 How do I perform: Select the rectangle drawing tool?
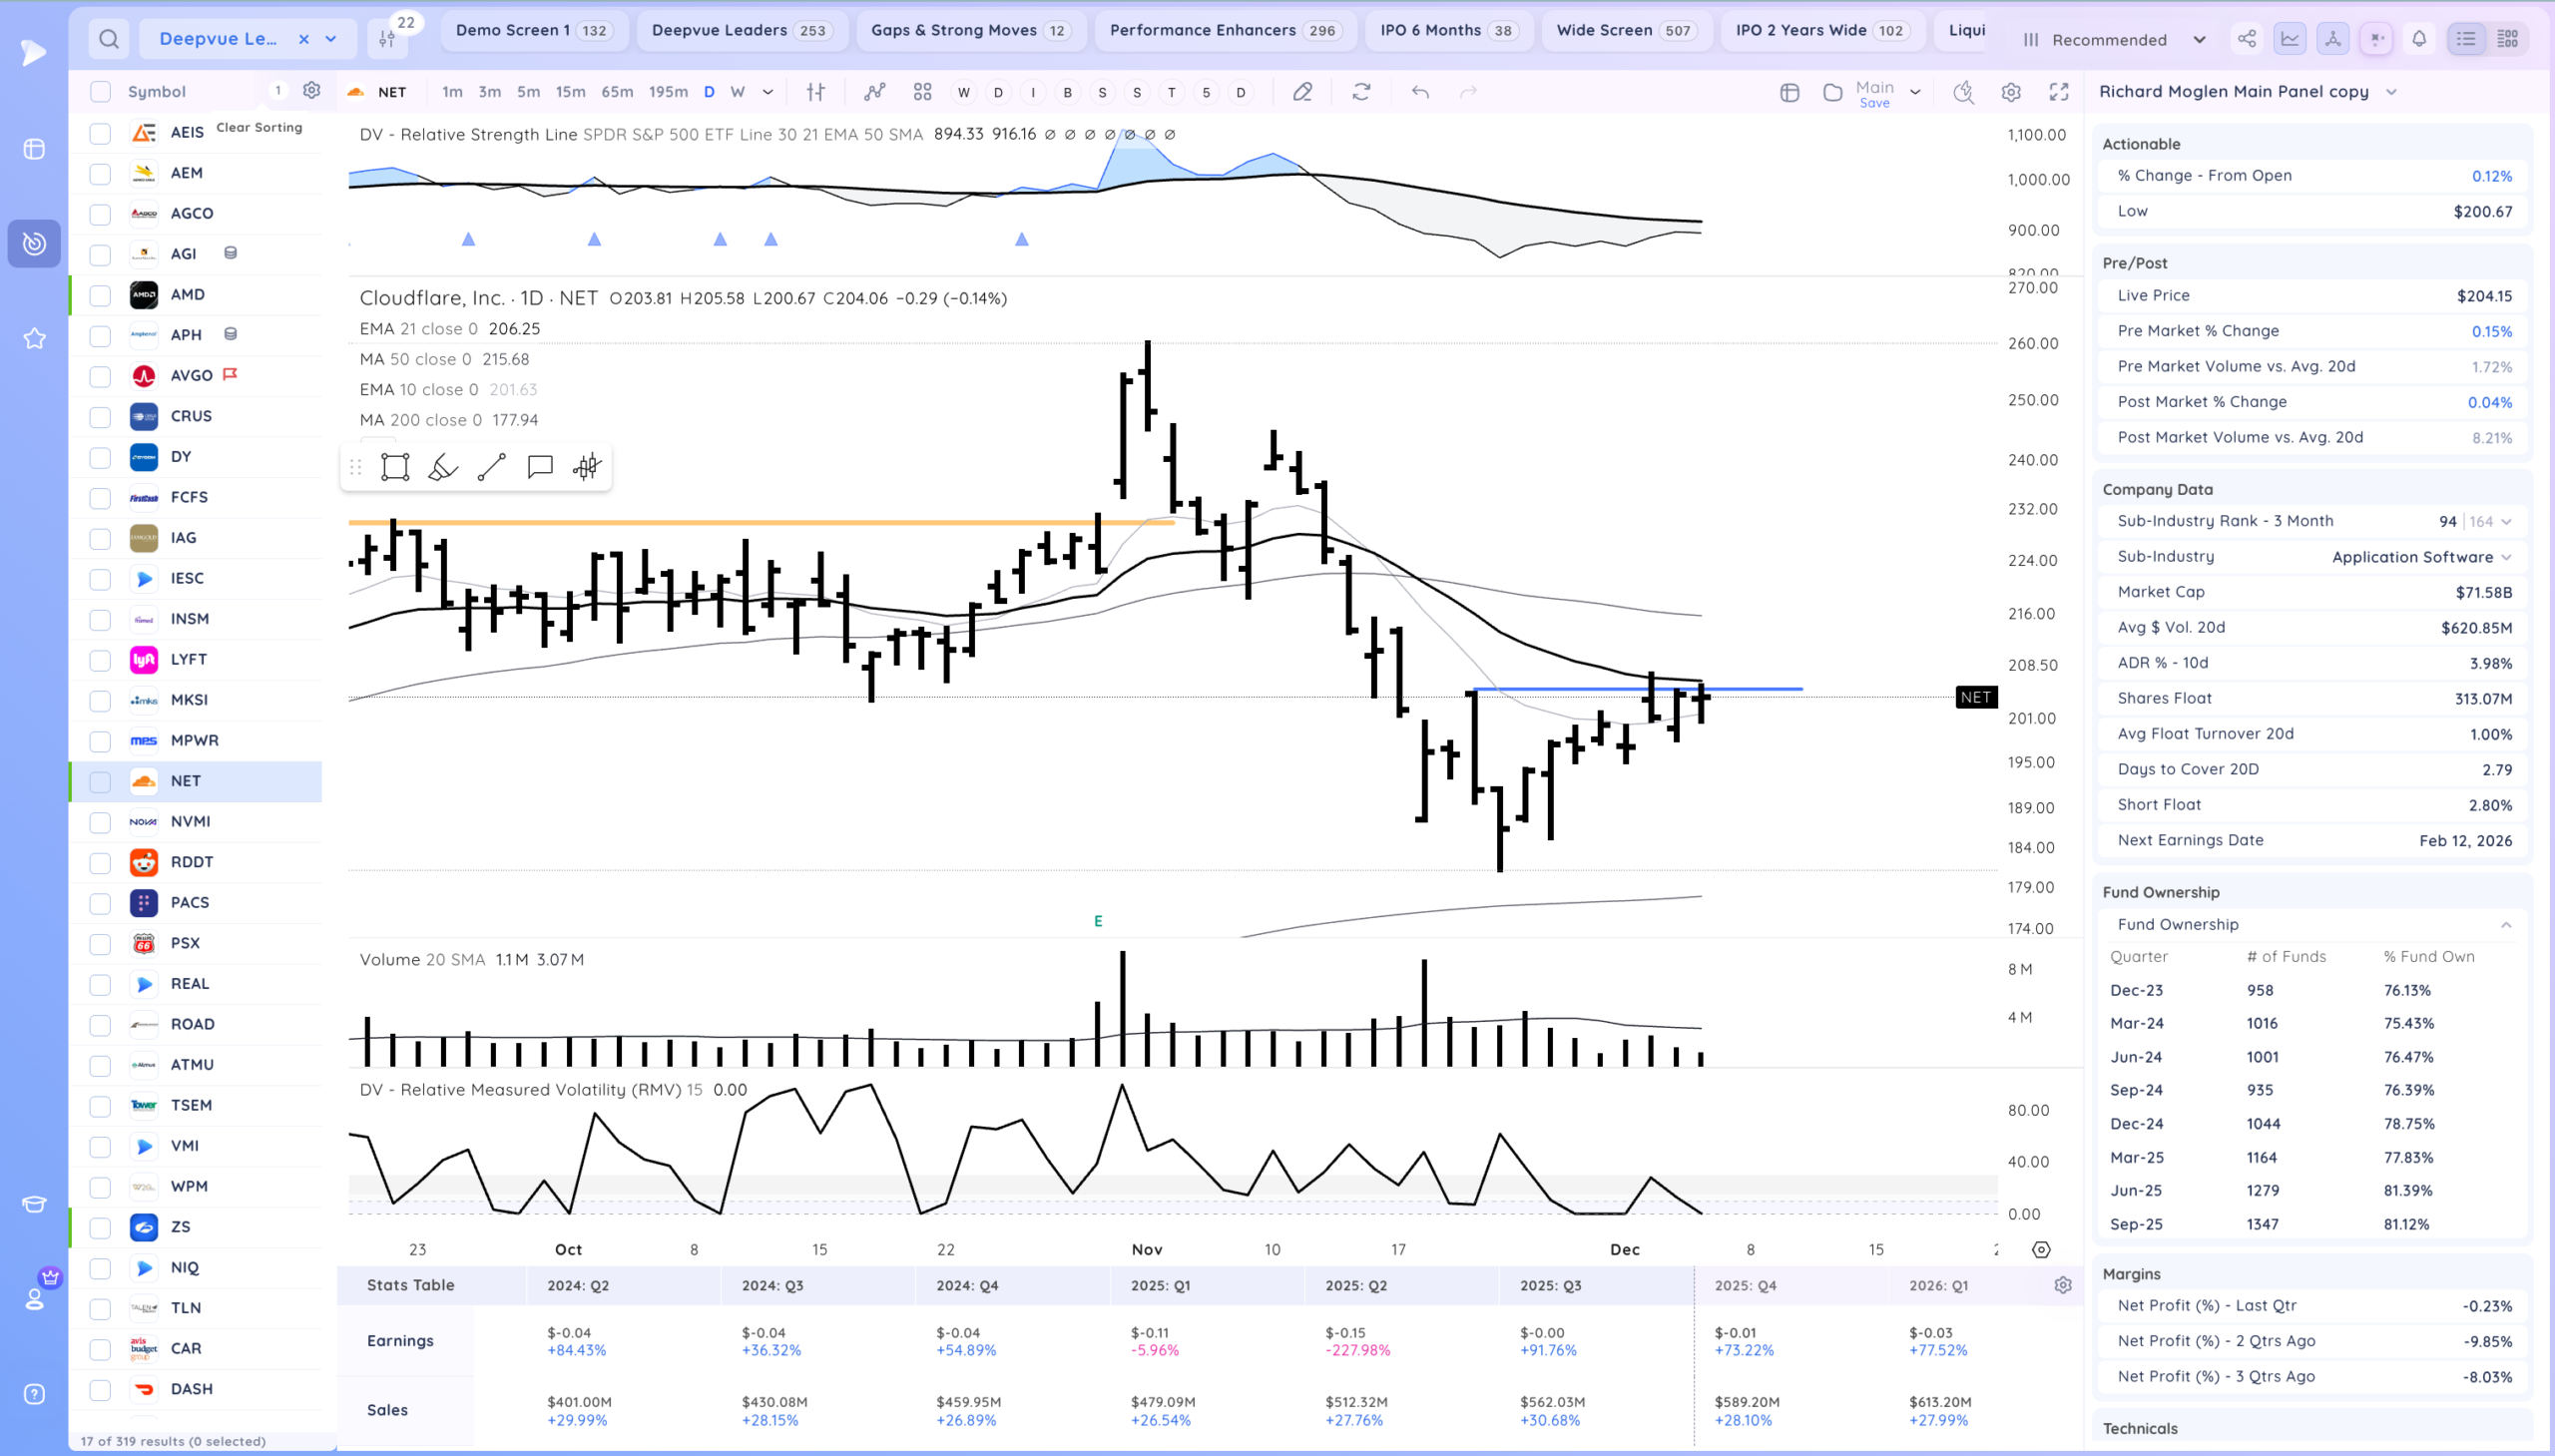point(395,467)
